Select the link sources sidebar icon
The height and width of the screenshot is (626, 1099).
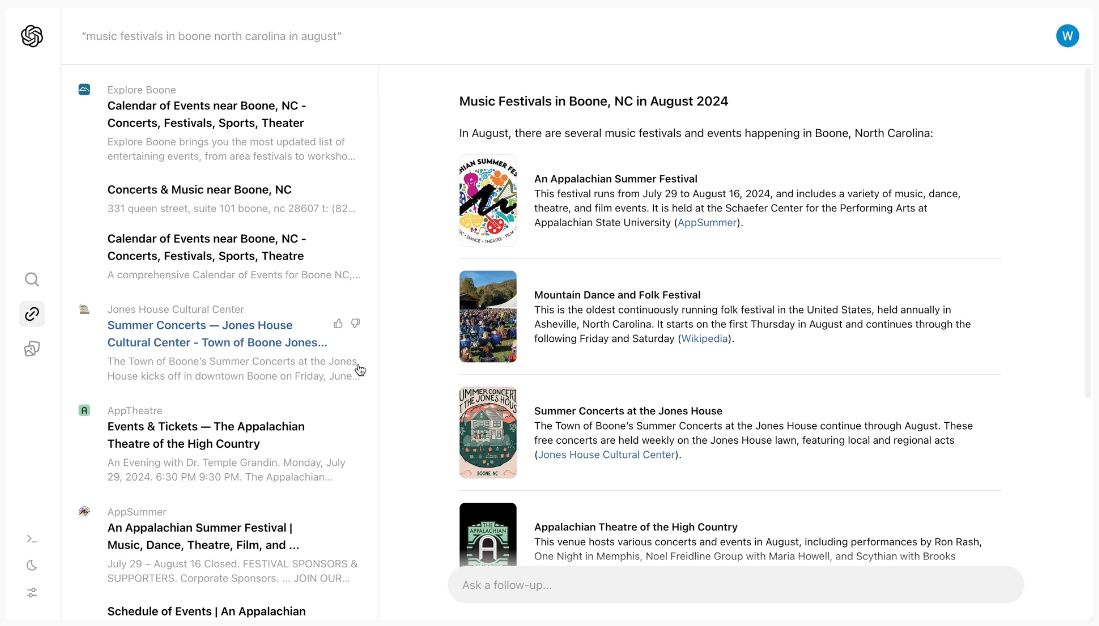[x=32, y=314]
